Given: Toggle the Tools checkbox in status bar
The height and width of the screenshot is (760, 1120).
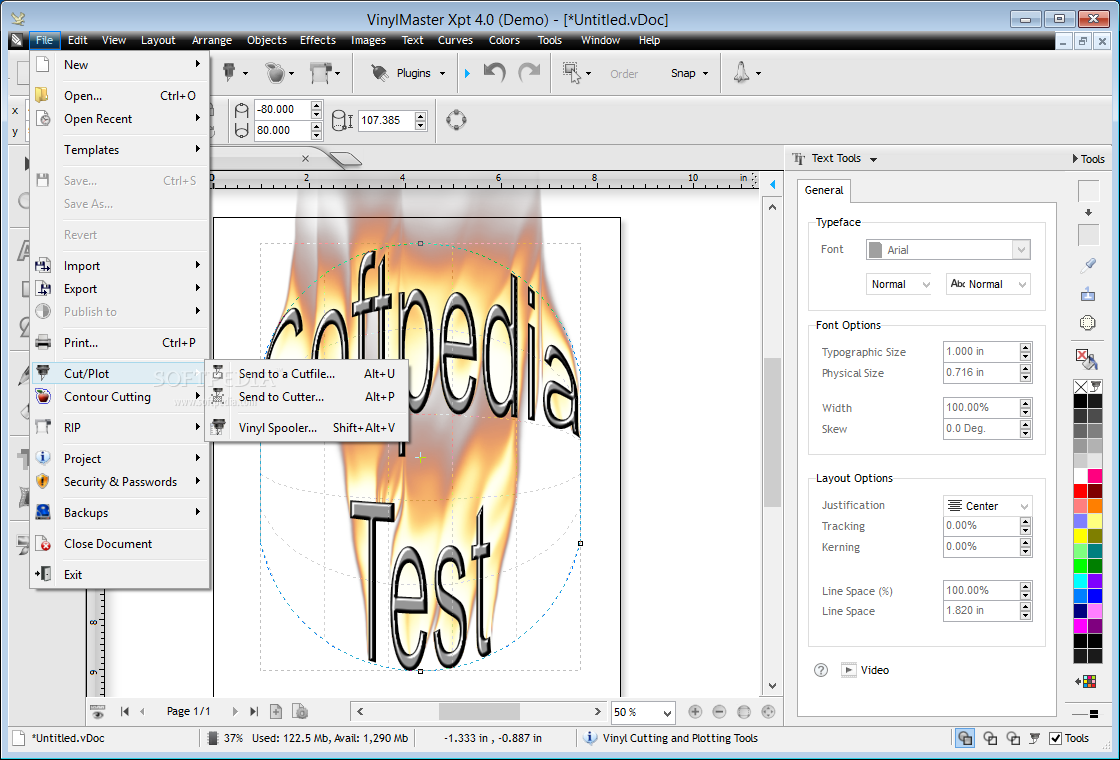Looking at the screenshot, I should 1055,738.
